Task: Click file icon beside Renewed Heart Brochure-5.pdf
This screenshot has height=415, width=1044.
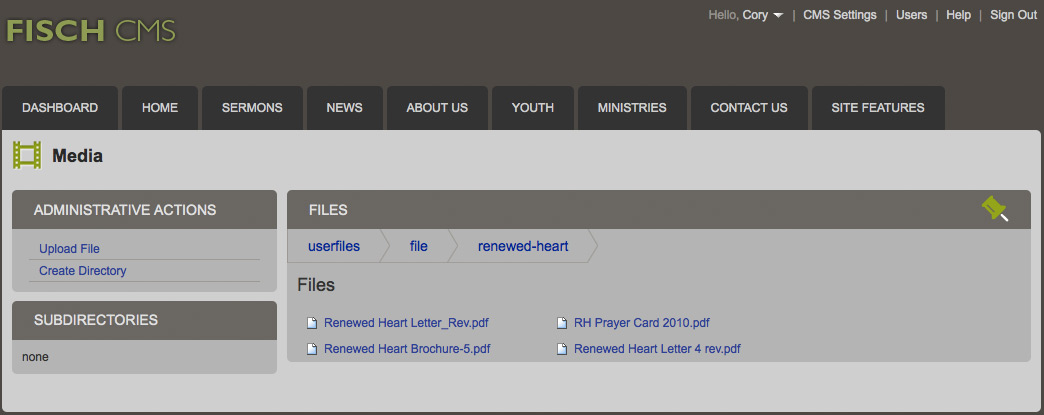Action: (x=312, y=349)
